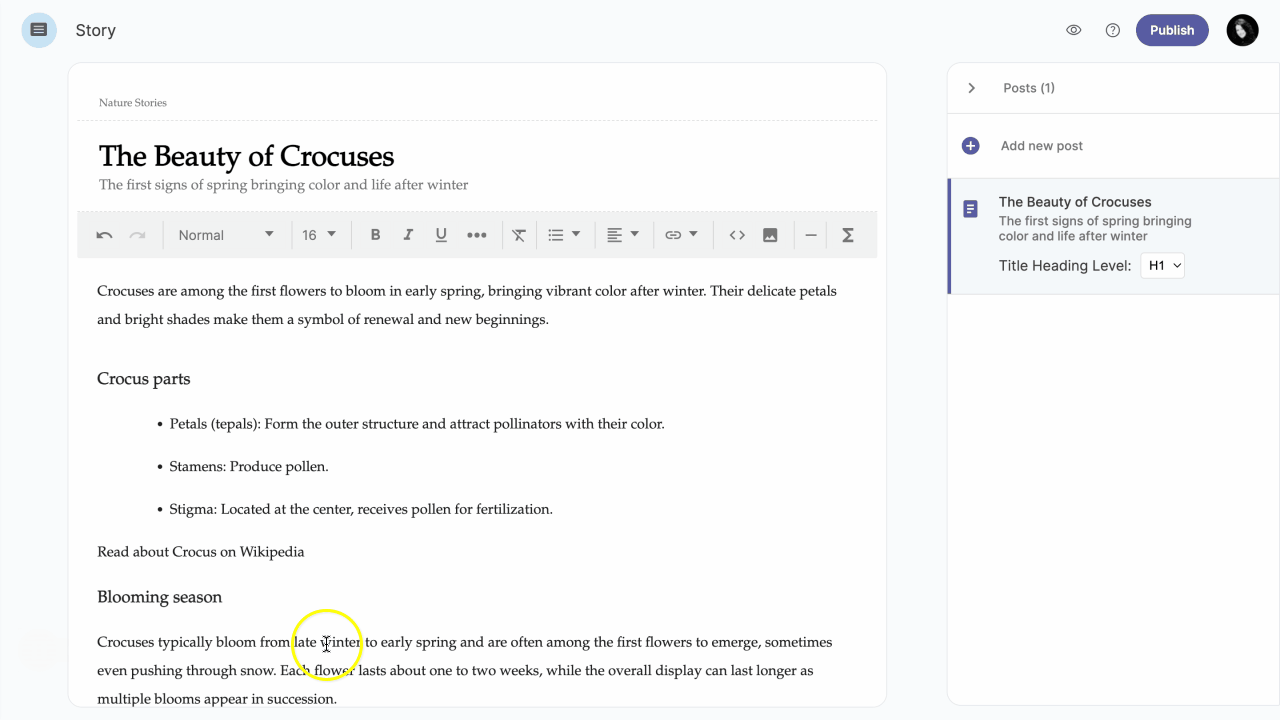Click the clear formatting icon
Screen dimensions: 1280x720
[x=519, y=235]
